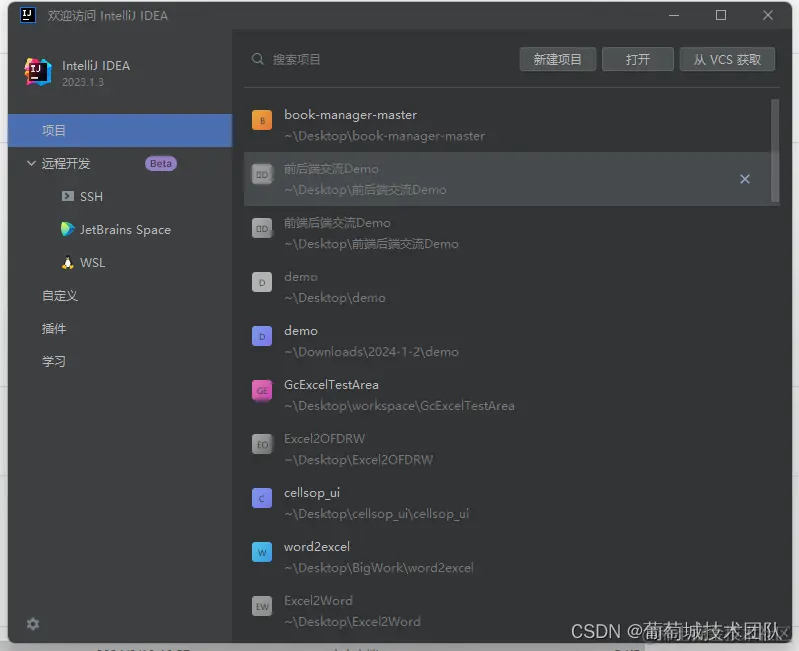Select the 项目 tab in sidebar

120,130
